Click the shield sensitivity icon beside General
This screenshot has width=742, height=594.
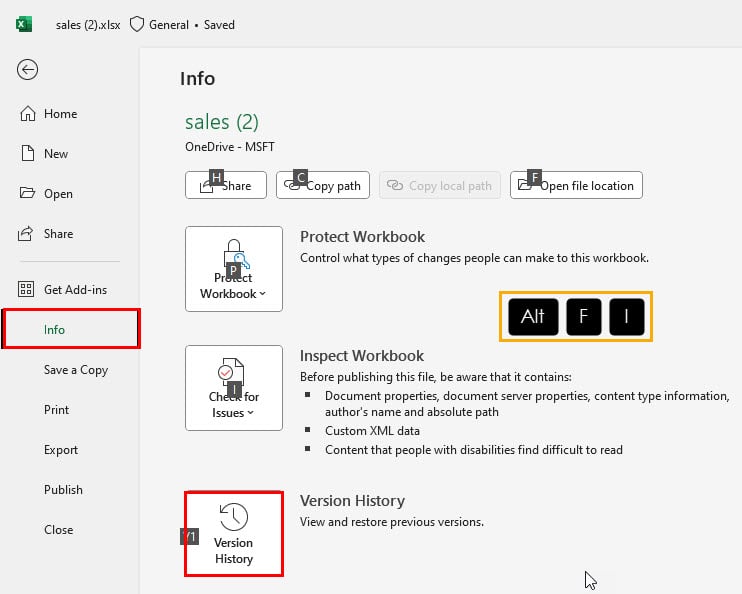[137, 25]
